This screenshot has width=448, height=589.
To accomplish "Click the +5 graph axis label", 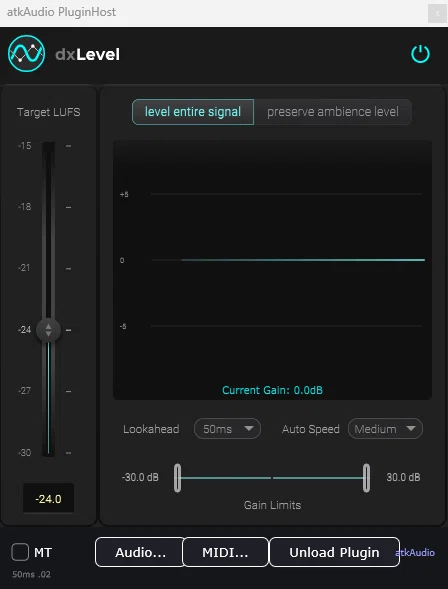I will 124,195.
